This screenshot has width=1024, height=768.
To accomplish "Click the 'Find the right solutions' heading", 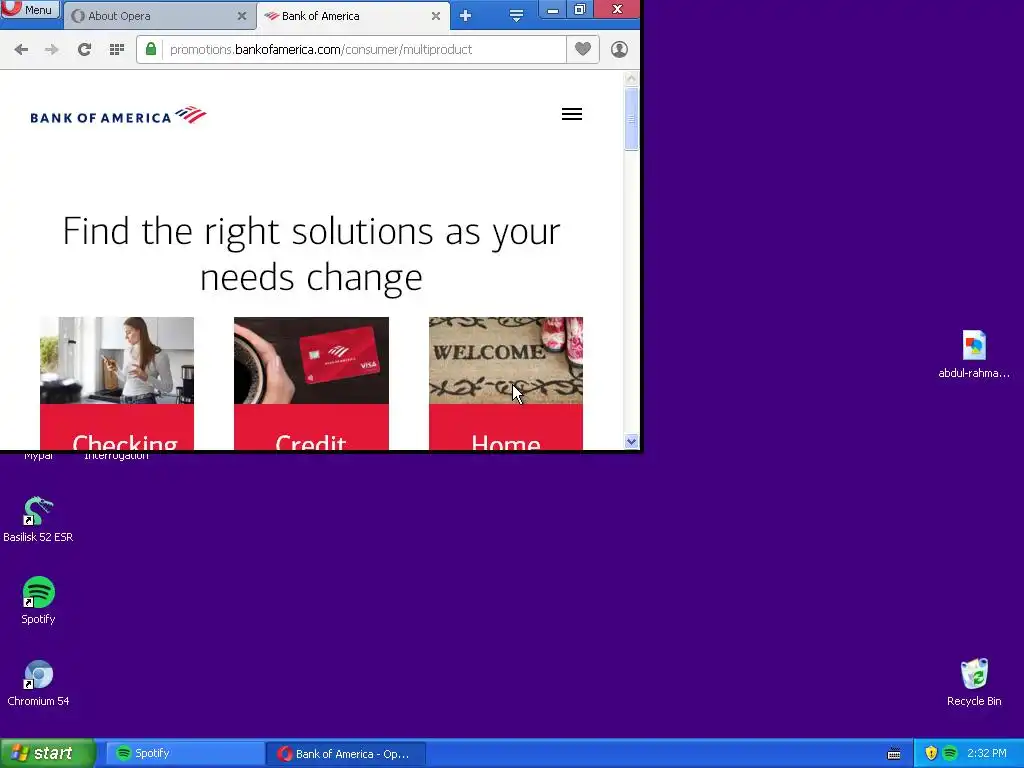I will [312, 255].
